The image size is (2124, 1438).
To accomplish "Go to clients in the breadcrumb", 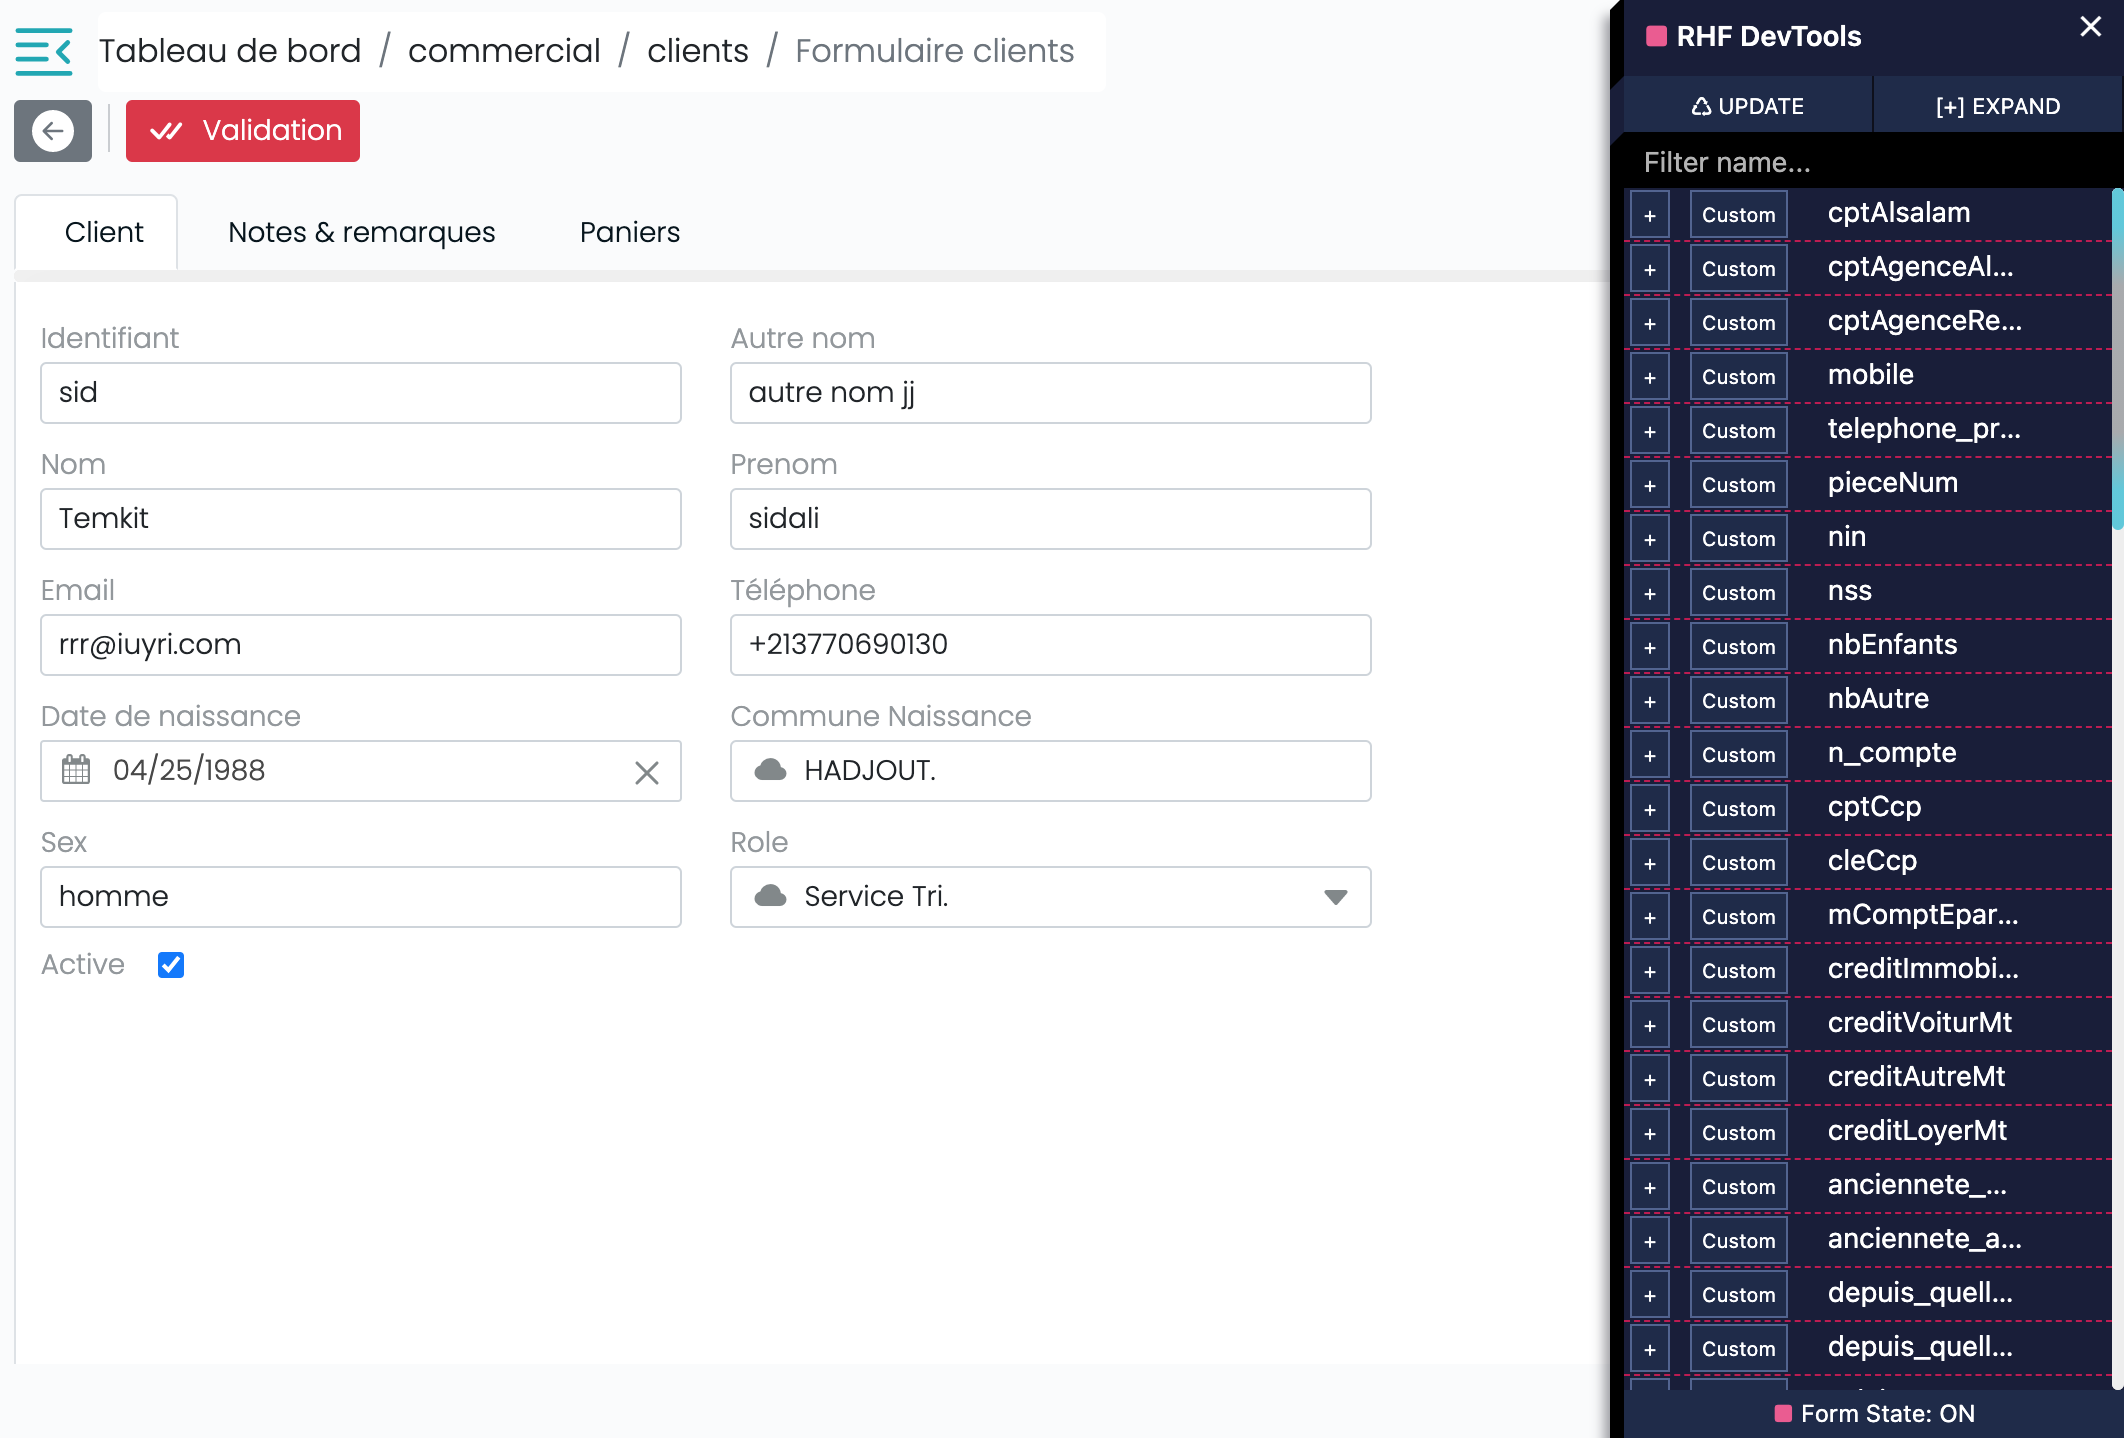I will (x=697, y=51).
